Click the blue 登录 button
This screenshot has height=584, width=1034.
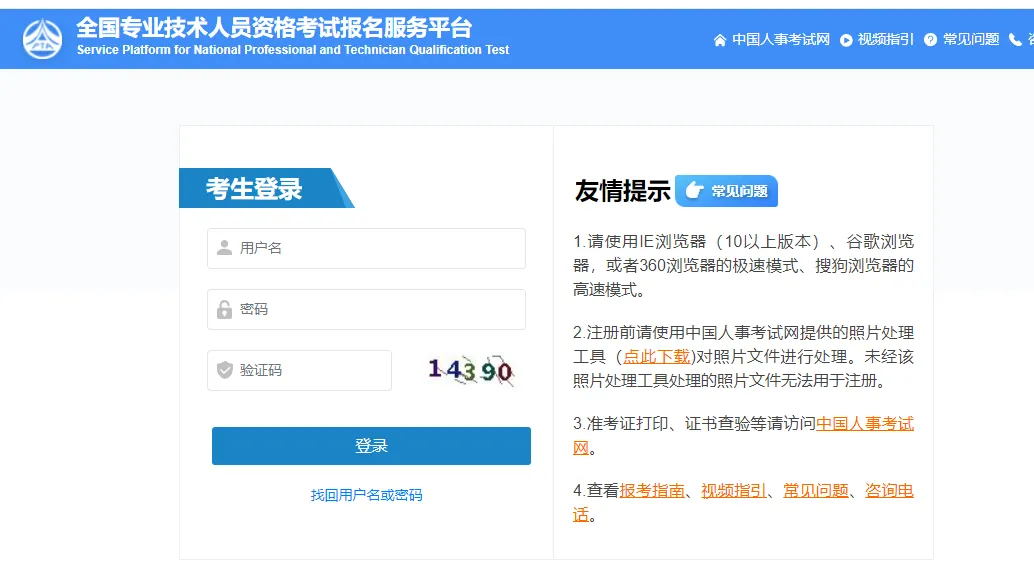pyautogui.click(x=371, y=446)
